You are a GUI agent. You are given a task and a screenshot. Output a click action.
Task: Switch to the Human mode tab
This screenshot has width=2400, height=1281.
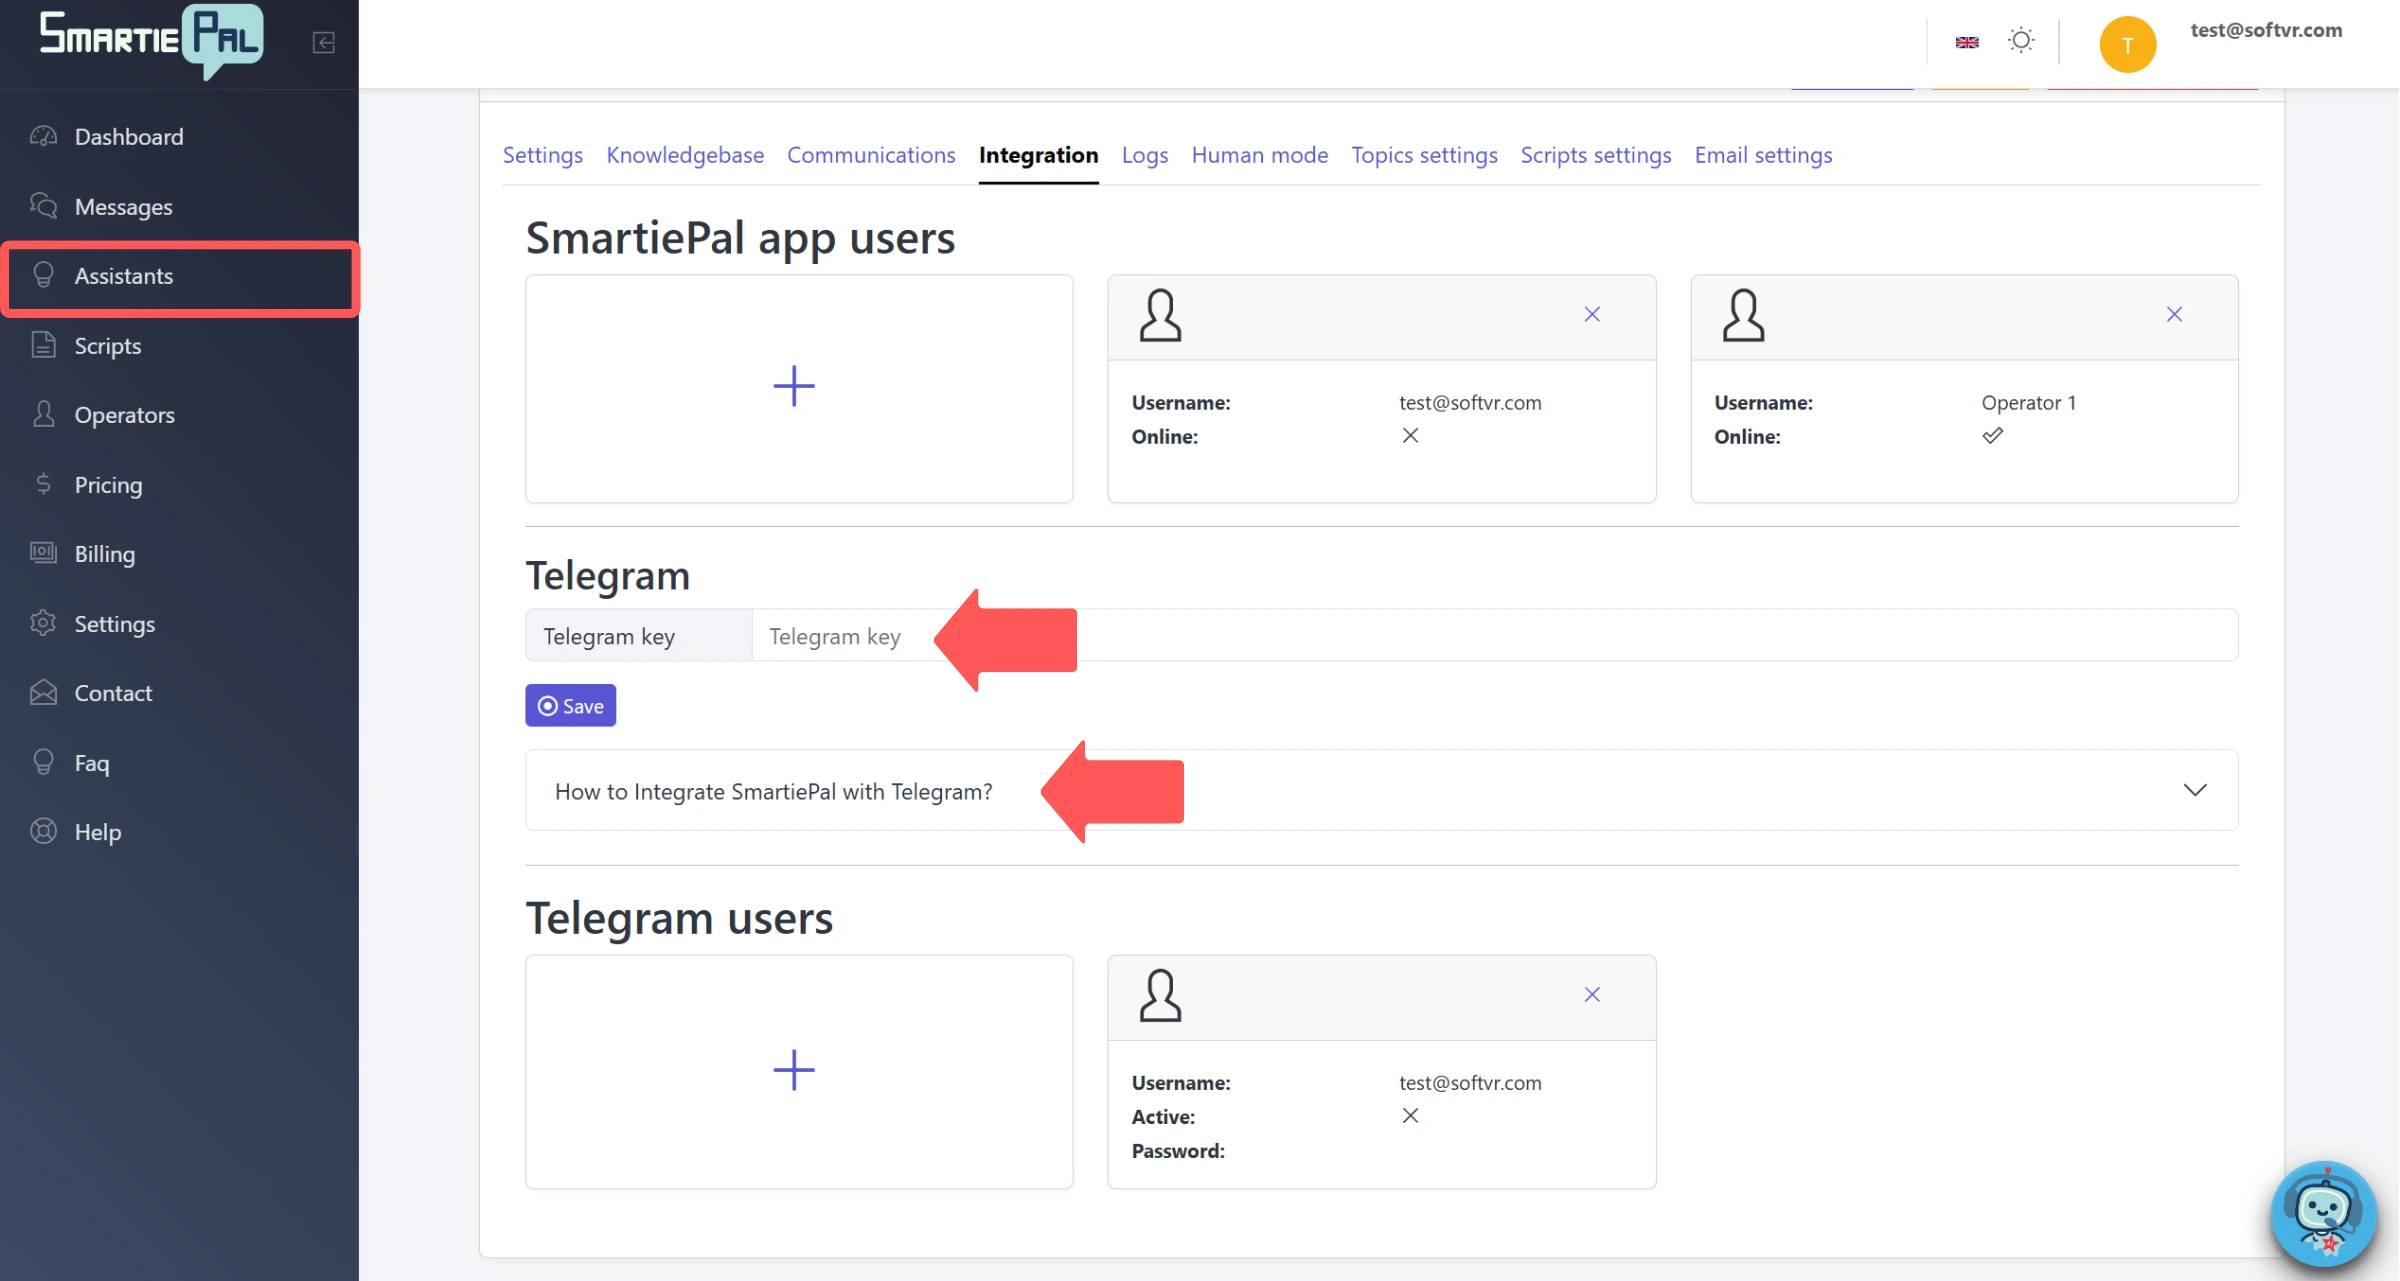click(1259, 155)
